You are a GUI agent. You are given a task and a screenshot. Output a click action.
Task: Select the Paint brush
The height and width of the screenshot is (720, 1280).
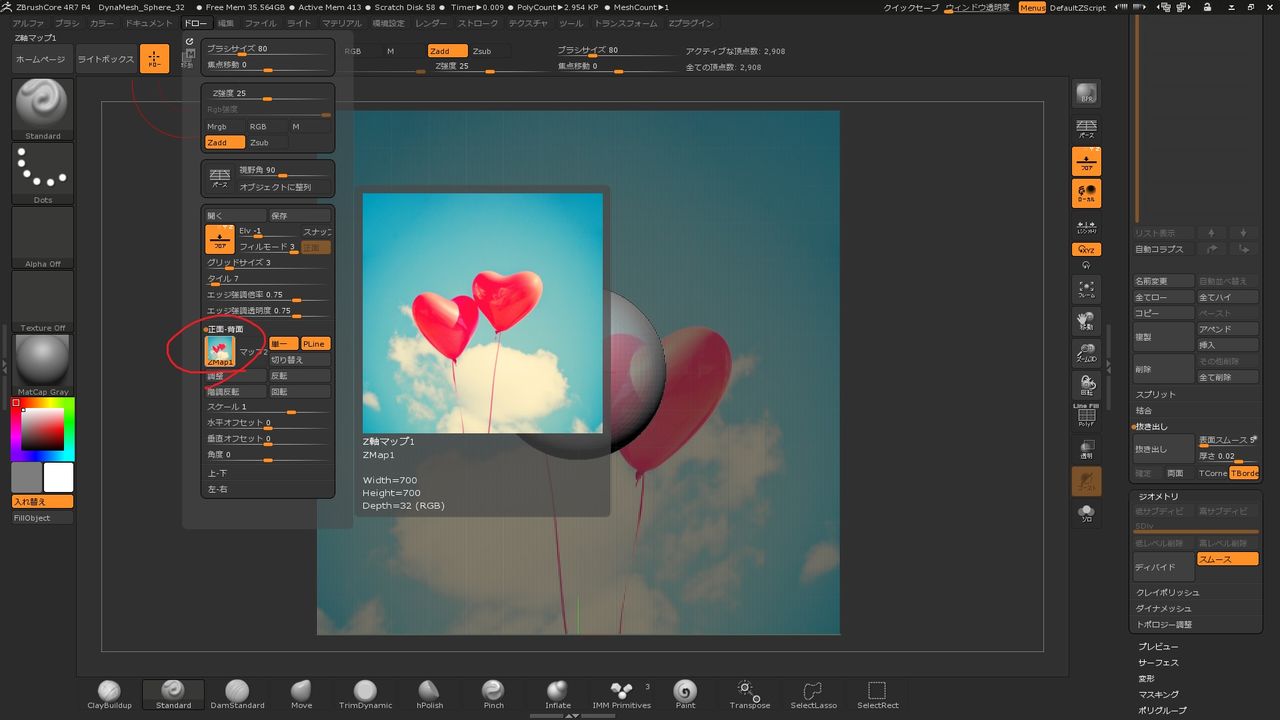pos(685,695)
